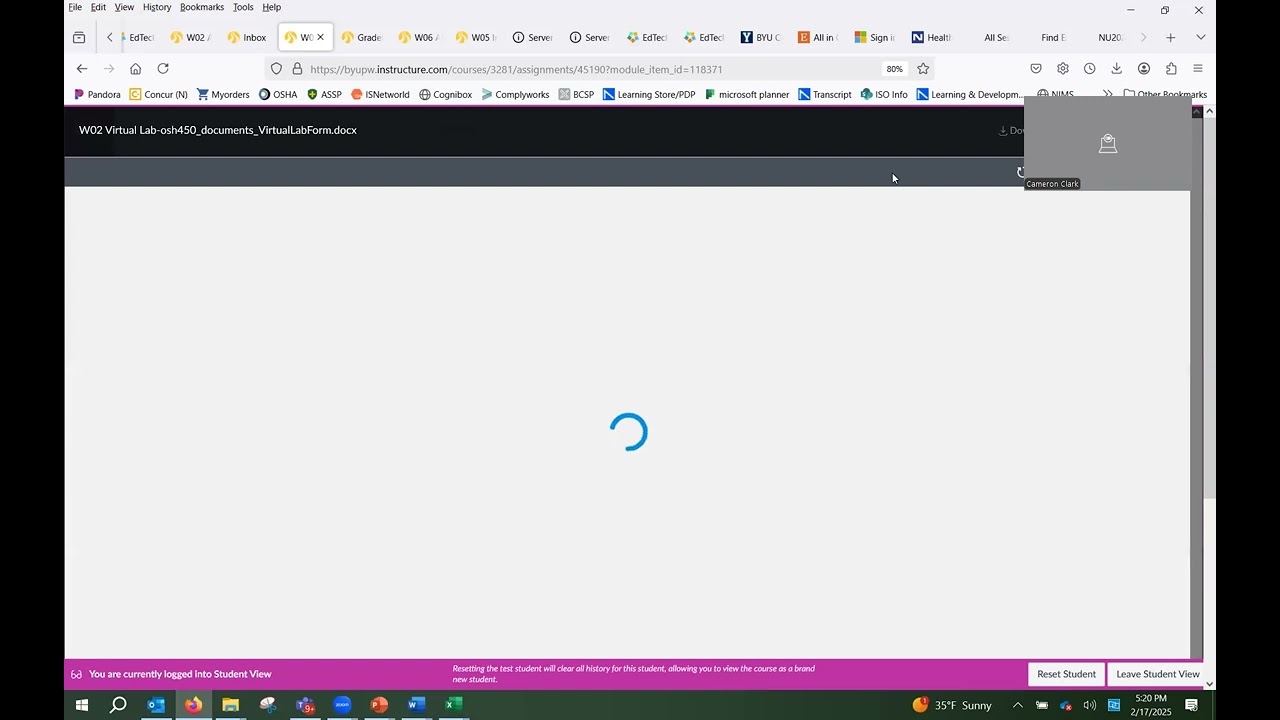Click the Leave Student View button
Viewport: 1280px width, 720px height.
(1158, 674)
